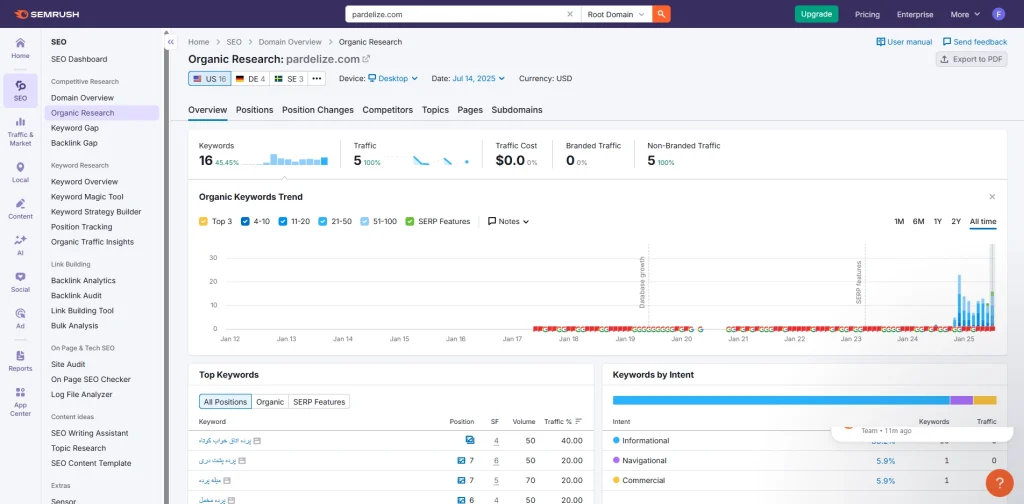Switch to the Pages tab
The width and height of the screenshot is (1024, 504).
point(470,110)
